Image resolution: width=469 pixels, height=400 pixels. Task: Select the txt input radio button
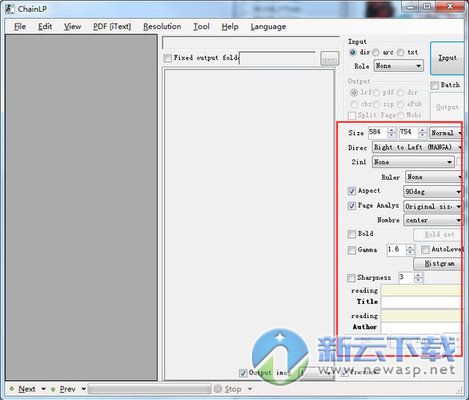(400, 52)
